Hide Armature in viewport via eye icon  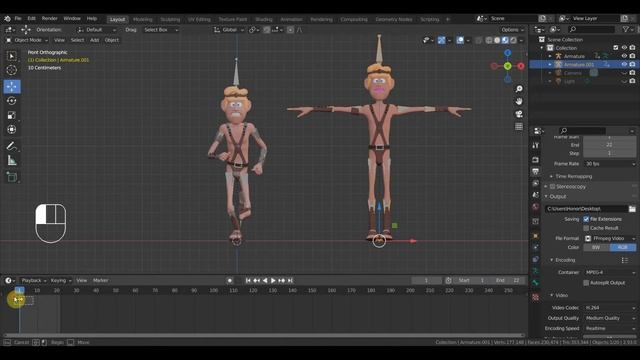pos(624,56)
